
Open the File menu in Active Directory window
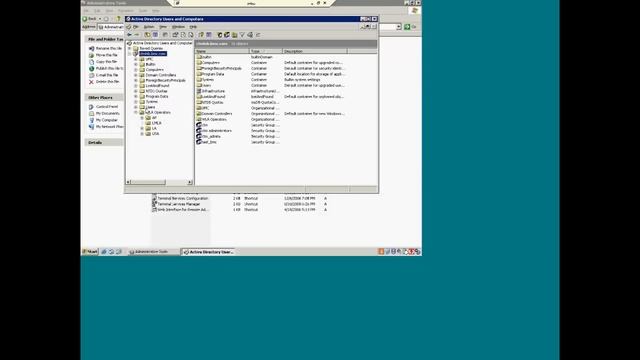[x=136, y=27]
